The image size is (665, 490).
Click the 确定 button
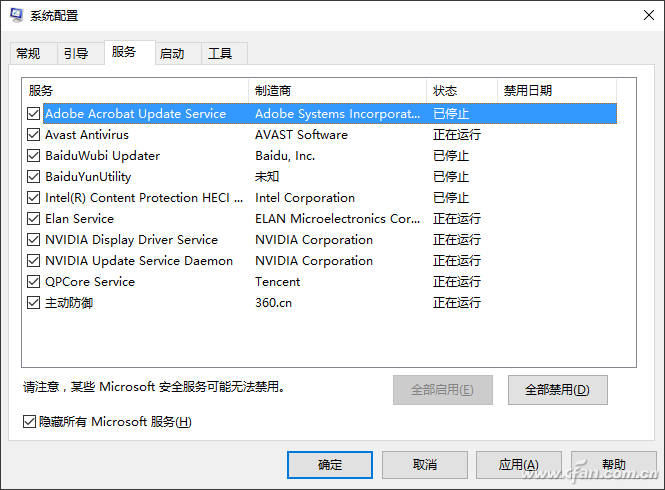click(329, 465)
